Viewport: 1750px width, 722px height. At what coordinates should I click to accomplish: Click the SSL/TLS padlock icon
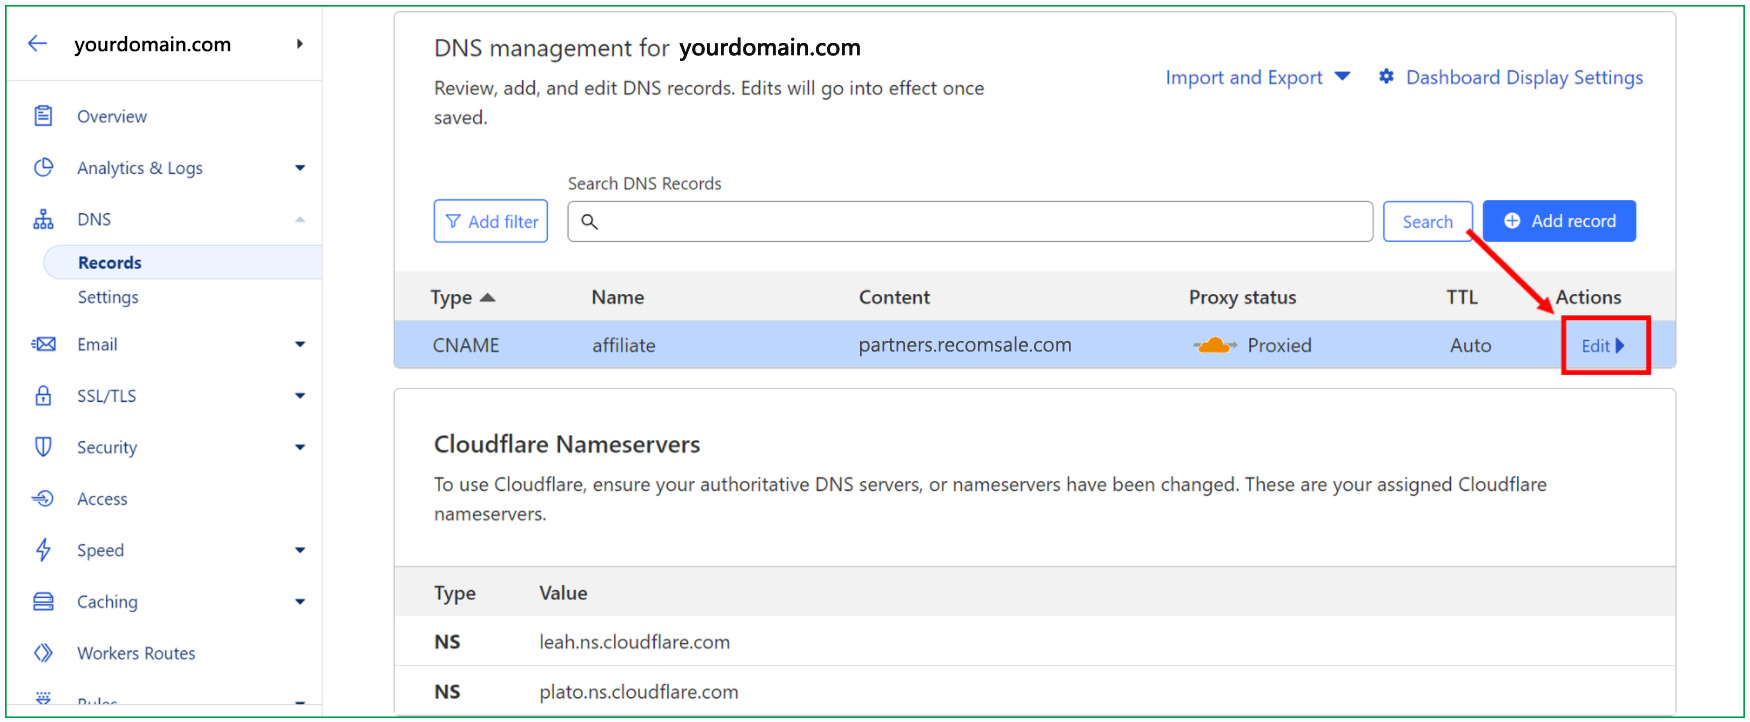(43, 396)
